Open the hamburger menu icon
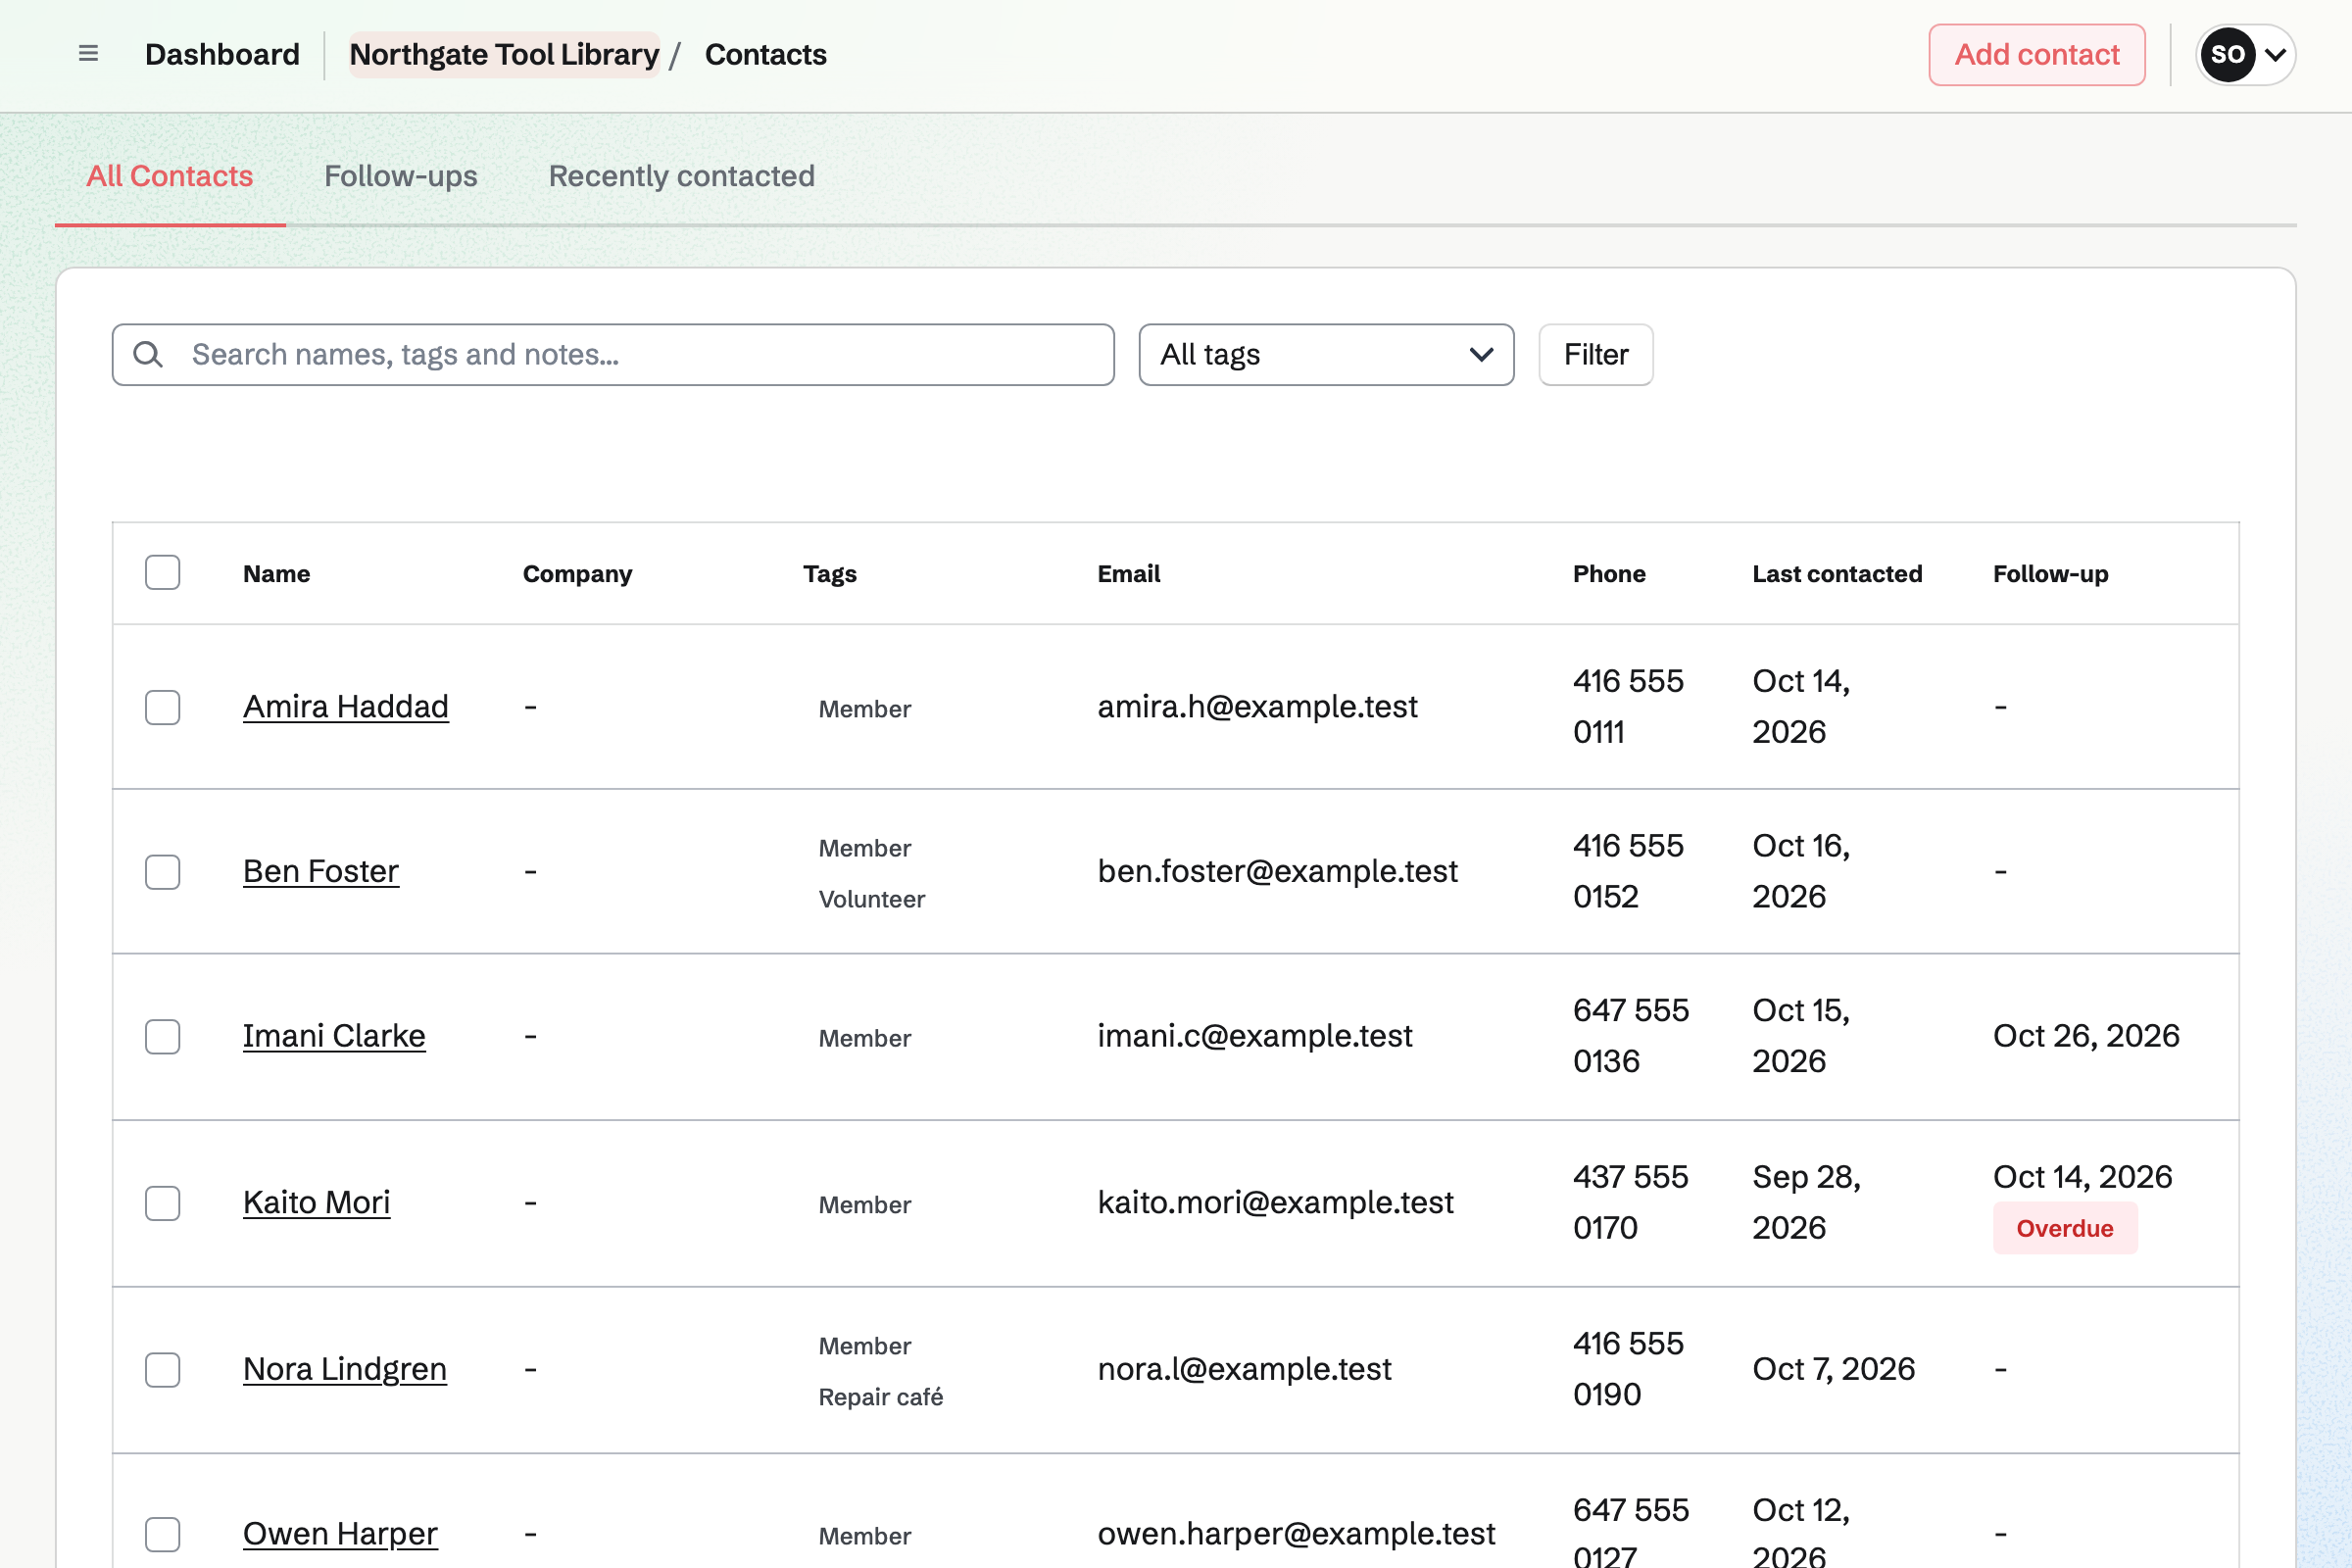This screenshot has width=2352, height=1568. 88,54
